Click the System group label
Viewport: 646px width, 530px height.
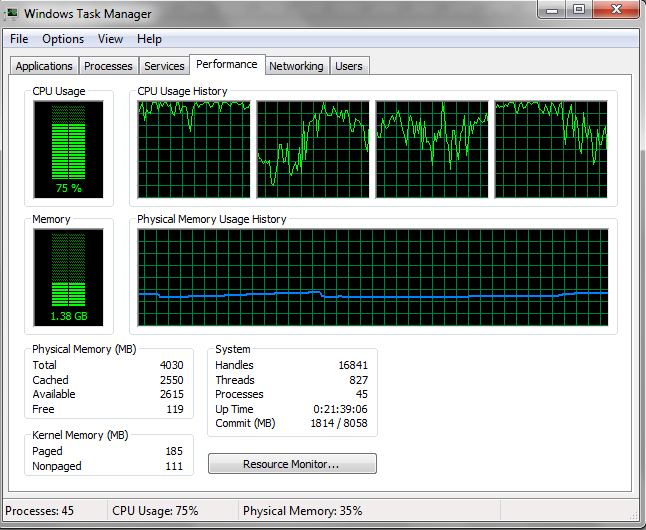[233, 349]
